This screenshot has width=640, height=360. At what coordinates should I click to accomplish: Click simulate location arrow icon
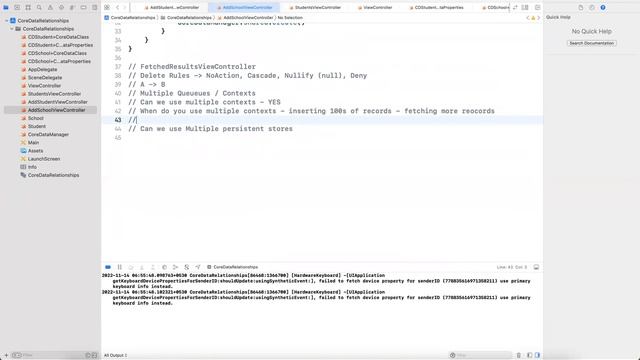(198, 267)
